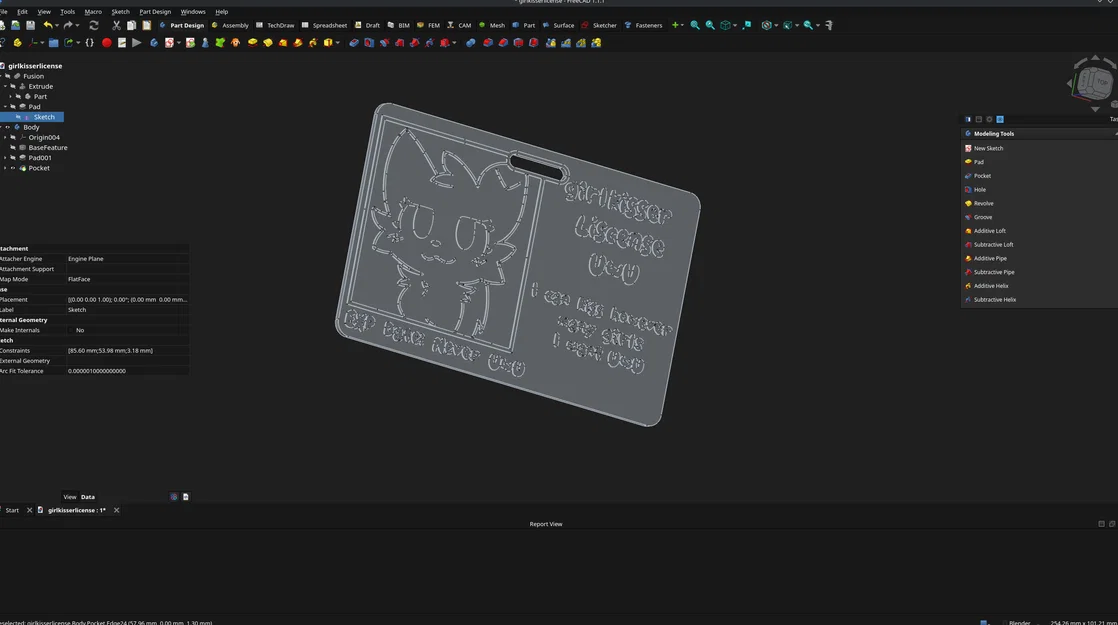Click the Hole icon in Modeling Tools
Viewport: 1118px width, 625px height.
click(968, 190)
